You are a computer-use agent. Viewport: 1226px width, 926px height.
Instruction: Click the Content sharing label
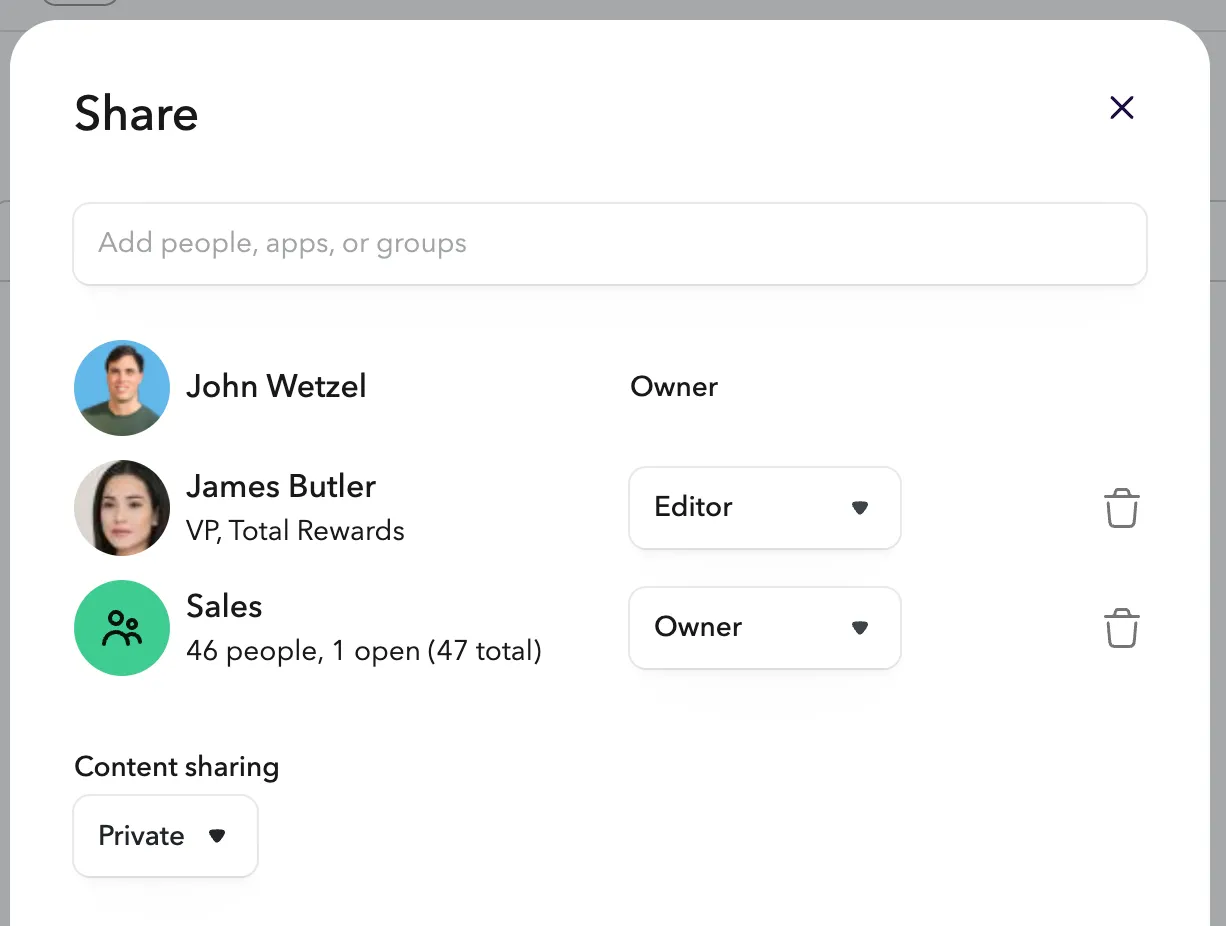pyautogui.click(x=177, y=767)
